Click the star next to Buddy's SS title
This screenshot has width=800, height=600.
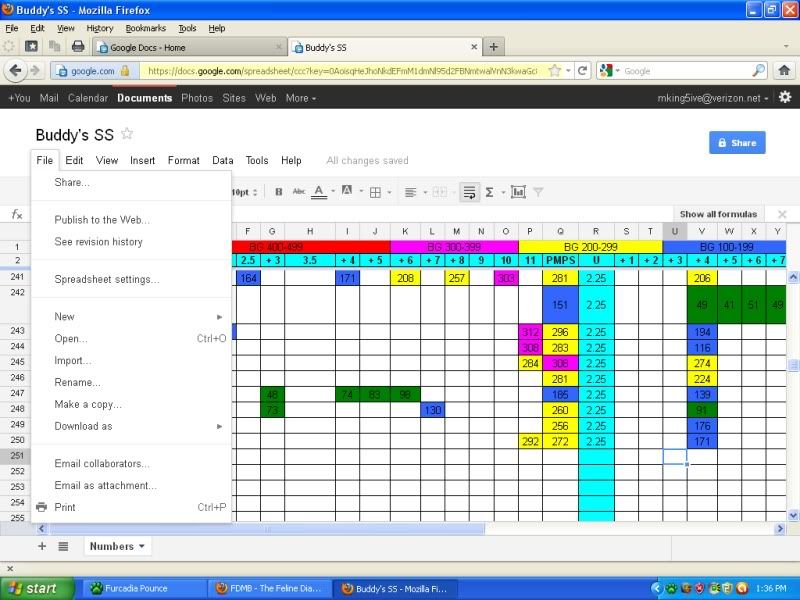(x=127, y=134)
